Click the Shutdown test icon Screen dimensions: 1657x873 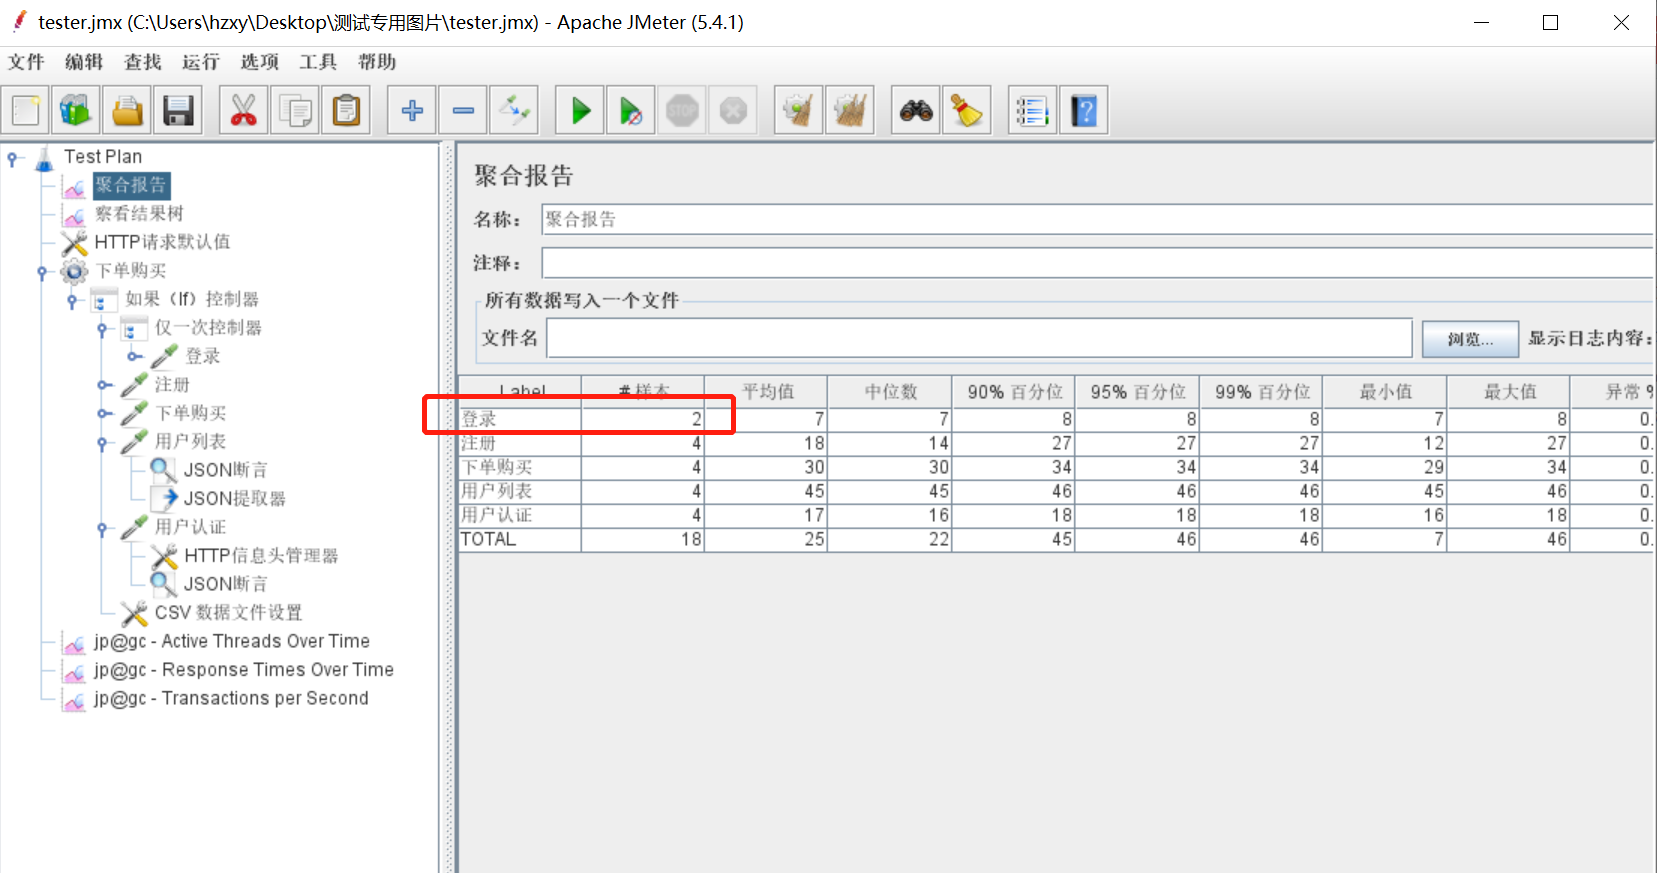[733, 110]
